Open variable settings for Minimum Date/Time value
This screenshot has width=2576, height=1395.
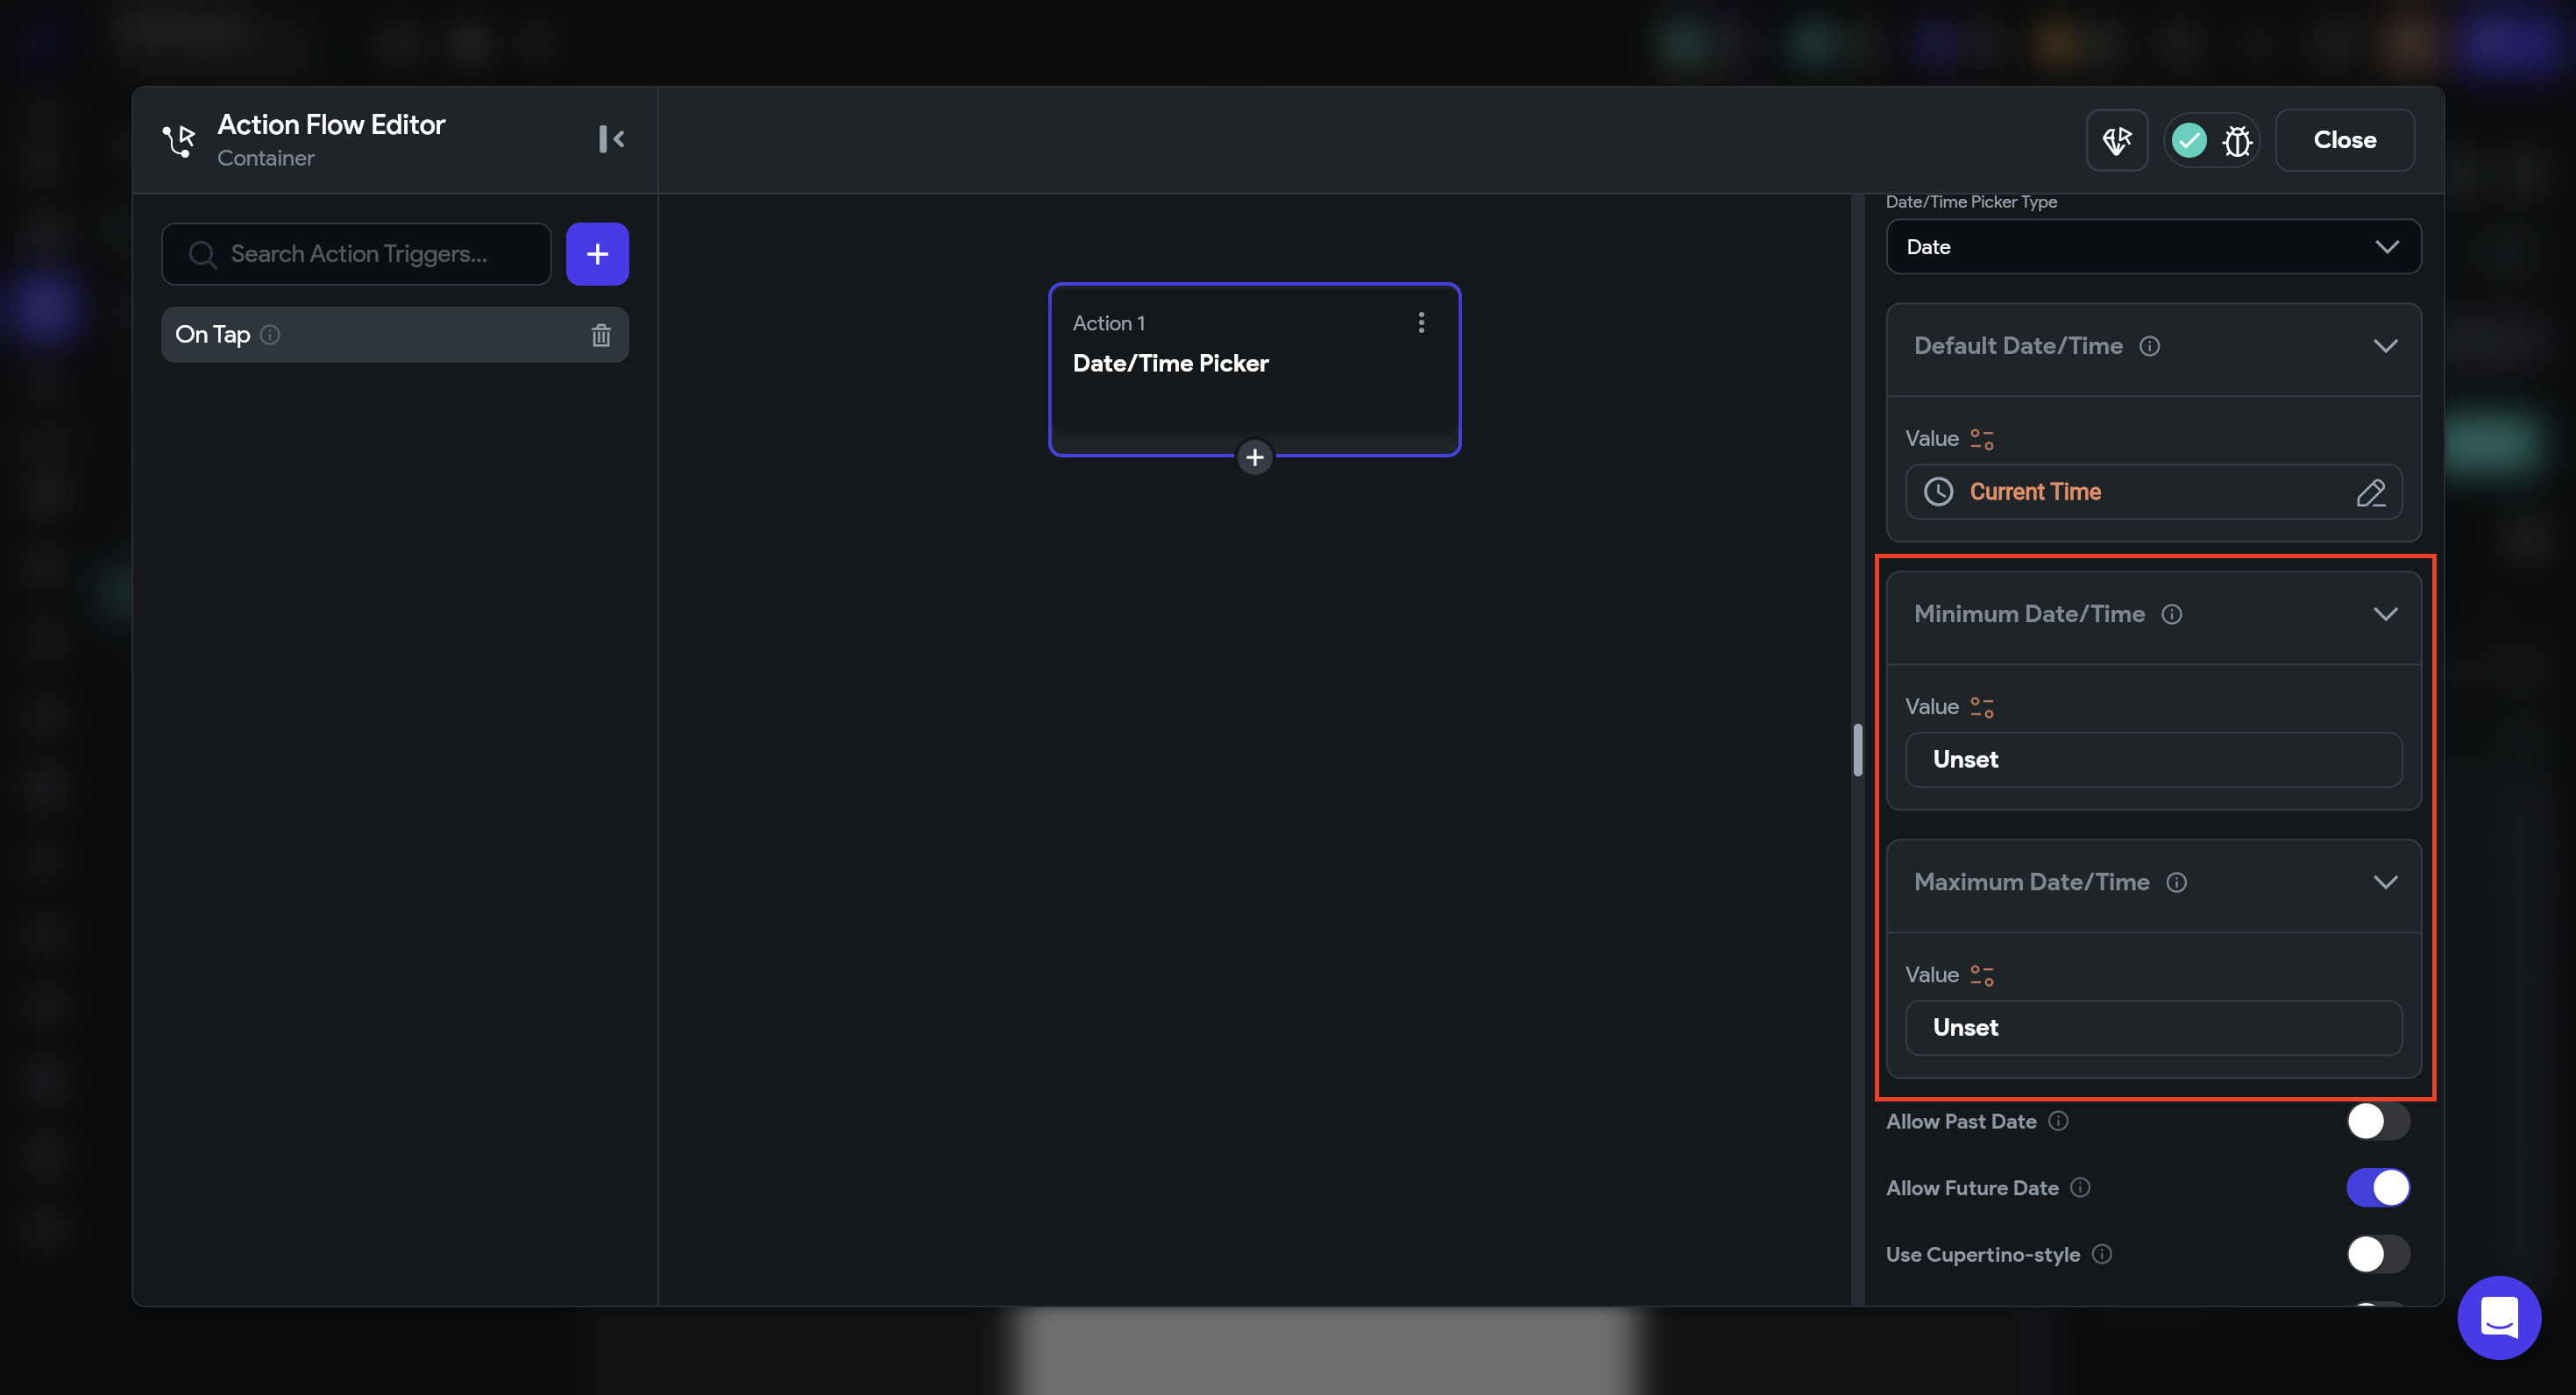pyautogui.click(x=1981, y=707)
